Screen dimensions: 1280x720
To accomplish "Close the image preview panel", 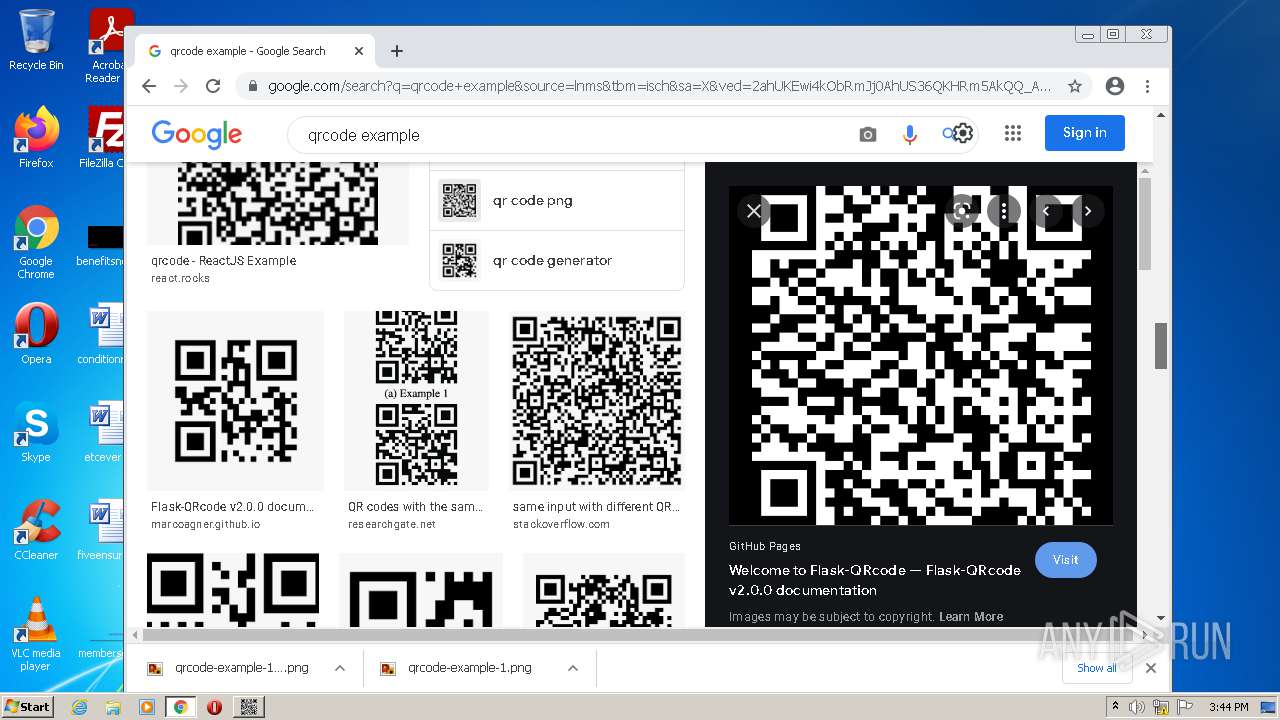I will 754,211.
